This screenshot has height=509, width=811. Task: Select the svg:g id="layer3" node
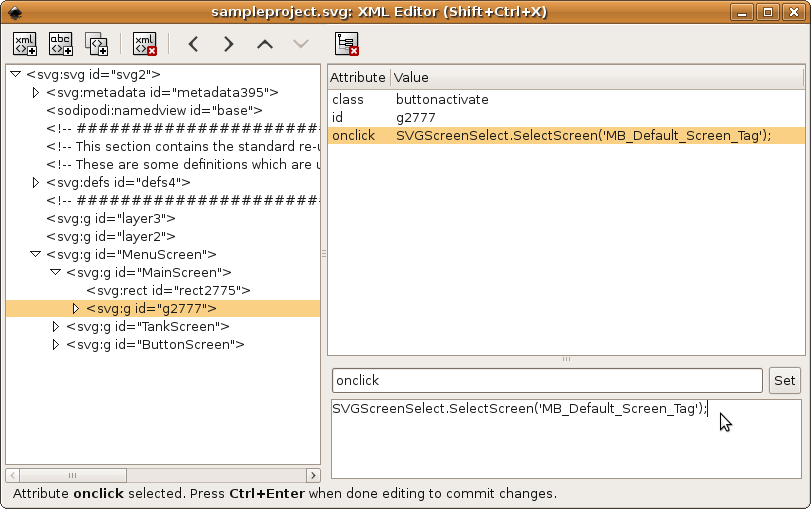coord(111,219)
